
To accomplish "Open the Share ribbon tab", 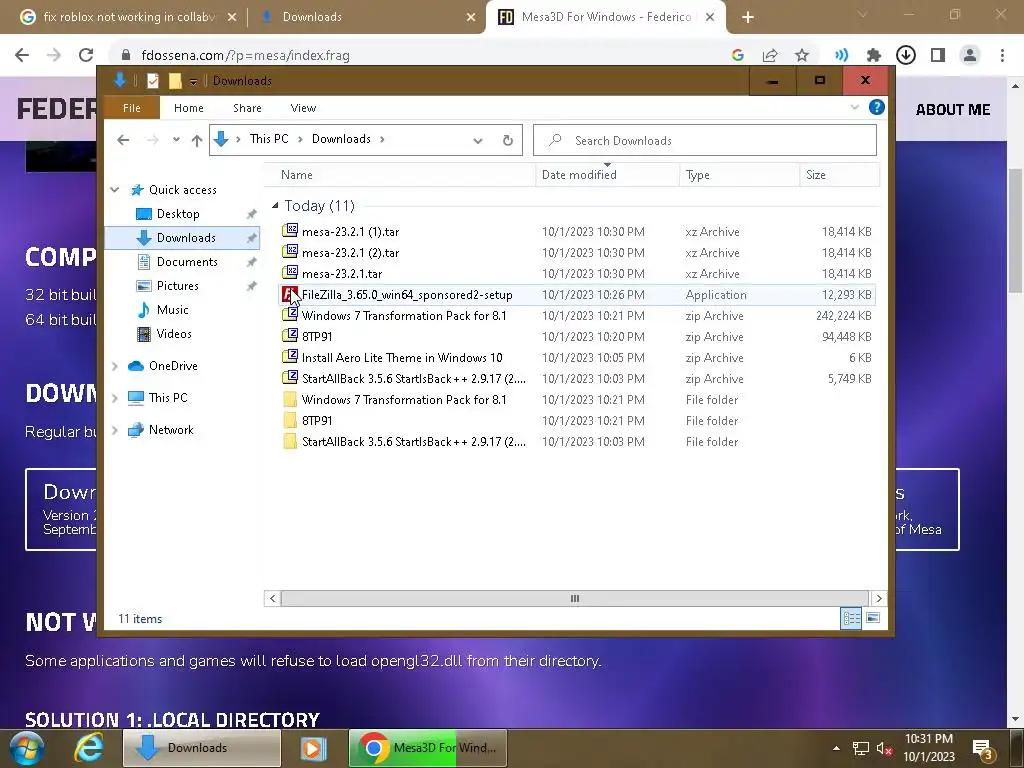I will pos(247,108).
